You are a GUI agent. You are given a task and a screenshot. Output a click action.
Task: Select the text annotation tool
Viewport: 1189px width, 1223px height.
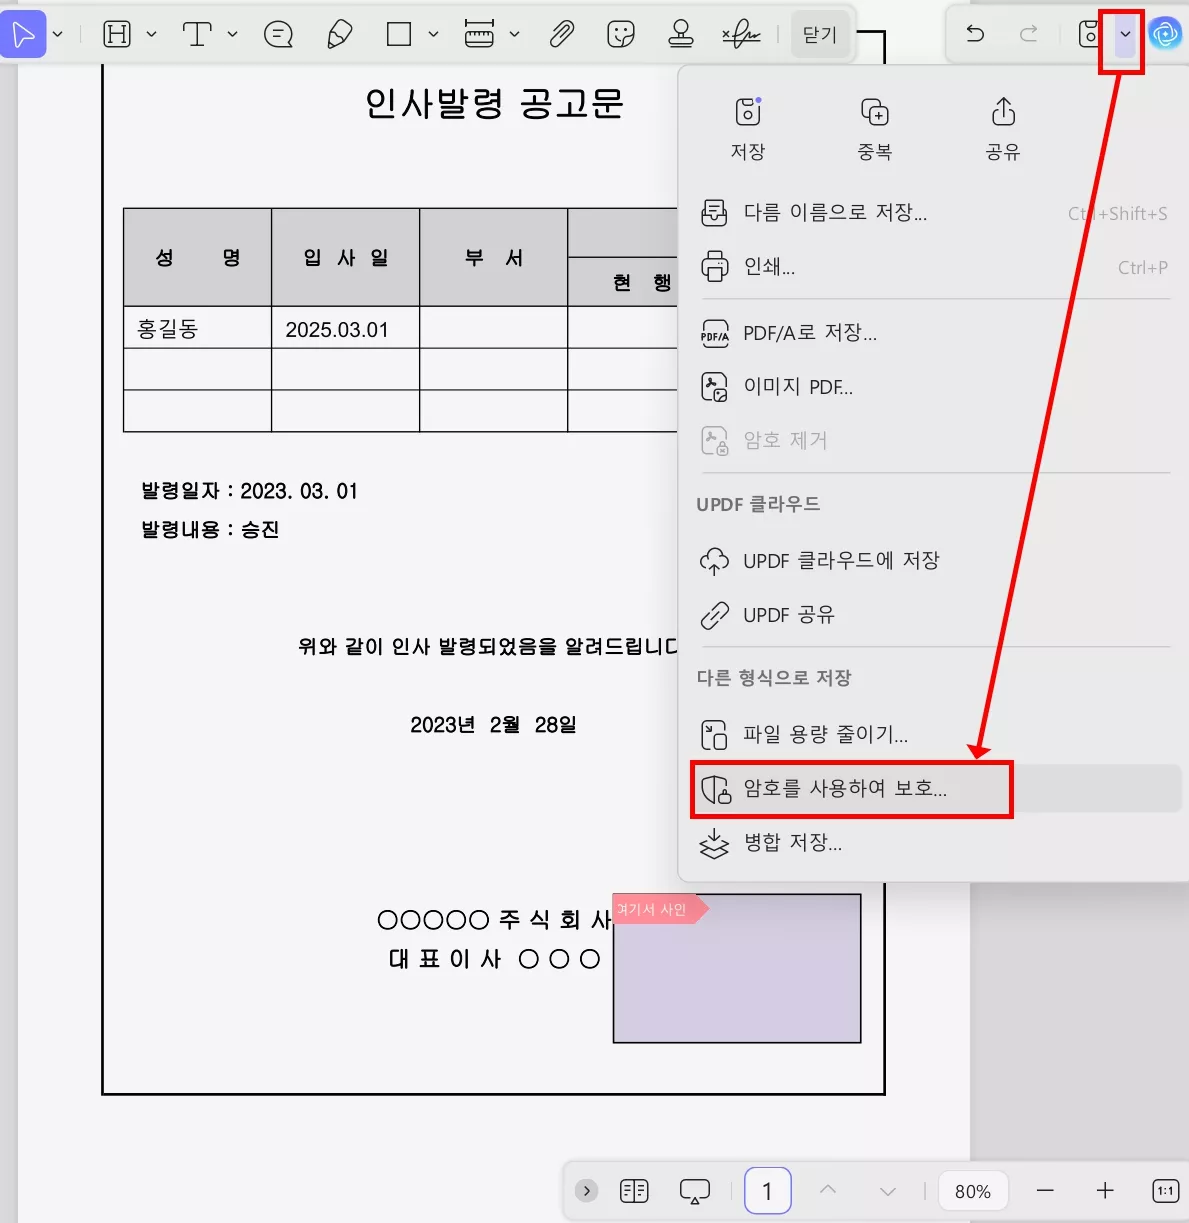(197, 33)
